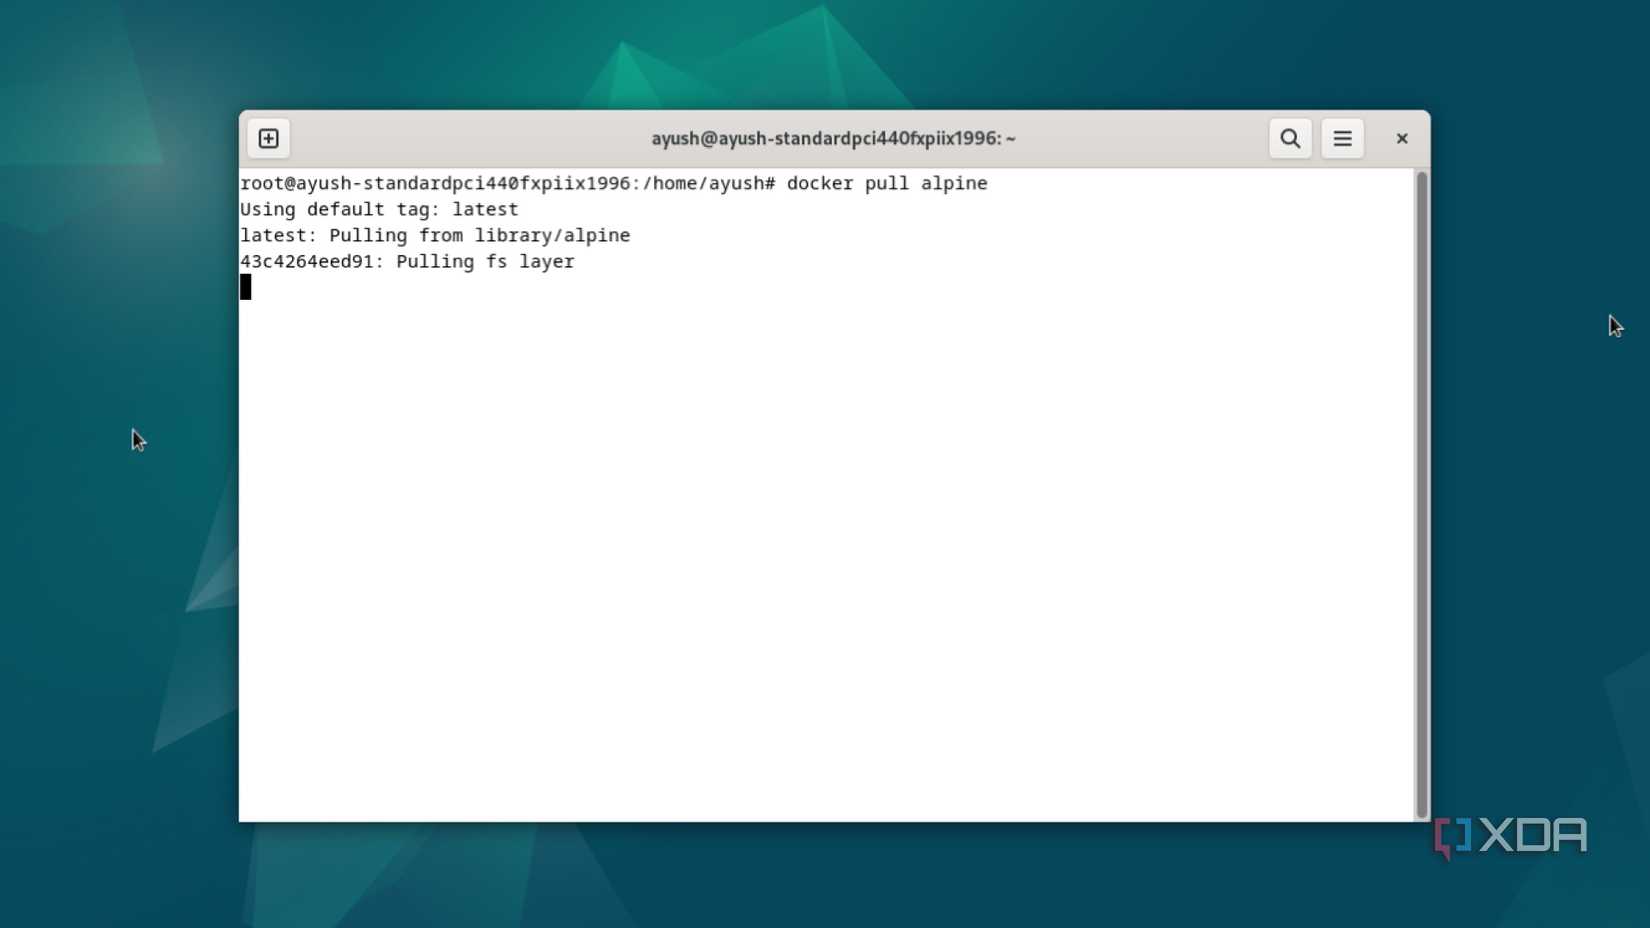Select the docker pull alpine command text
This screenshot has width=1650, height=928.
tap(886, 183)
